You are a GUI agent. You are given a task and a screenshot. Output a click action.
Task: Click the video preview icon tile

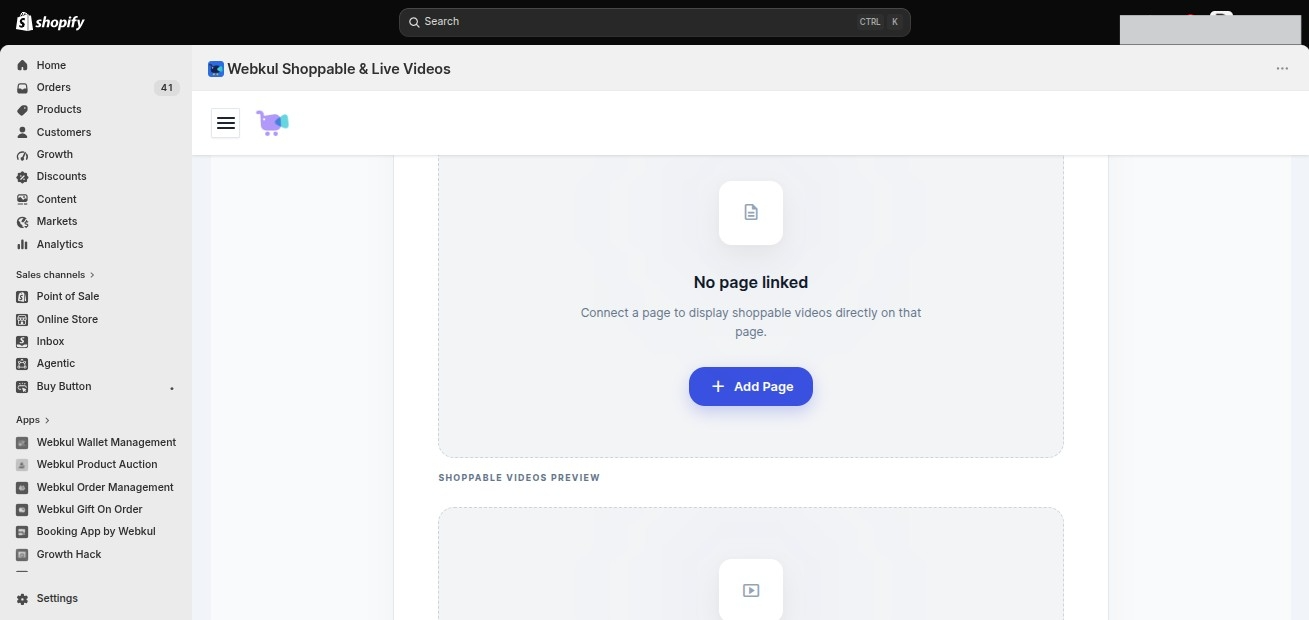[x=751, y=590]
